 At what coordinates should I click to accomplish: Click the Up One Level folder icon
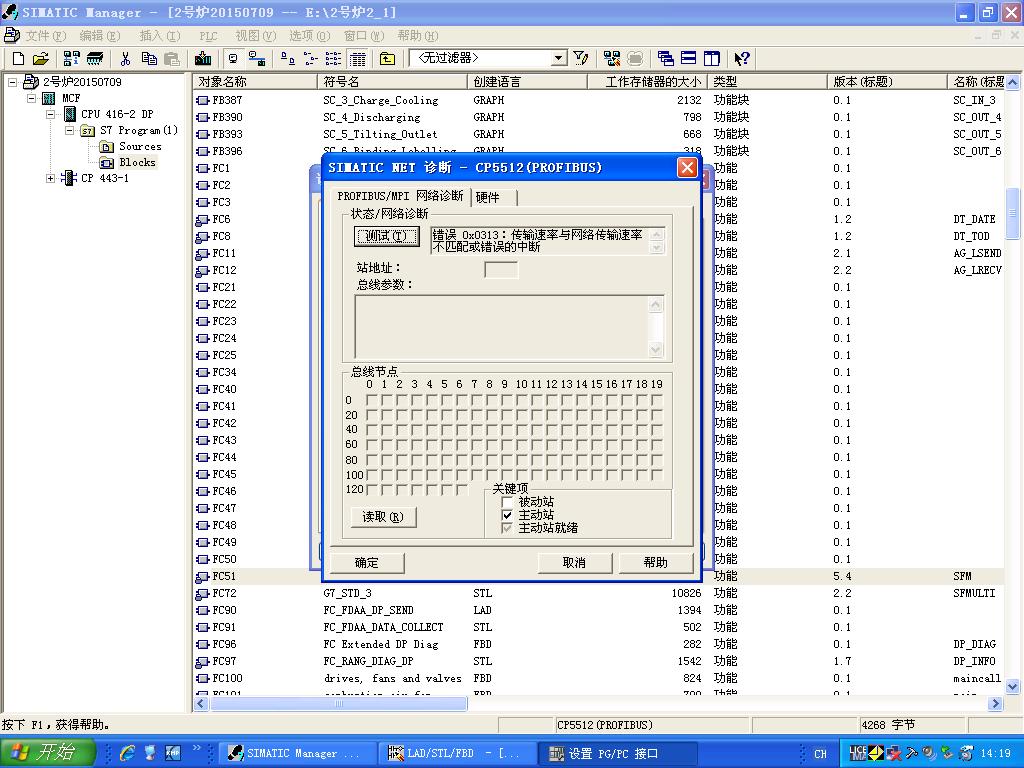(387, 59)
